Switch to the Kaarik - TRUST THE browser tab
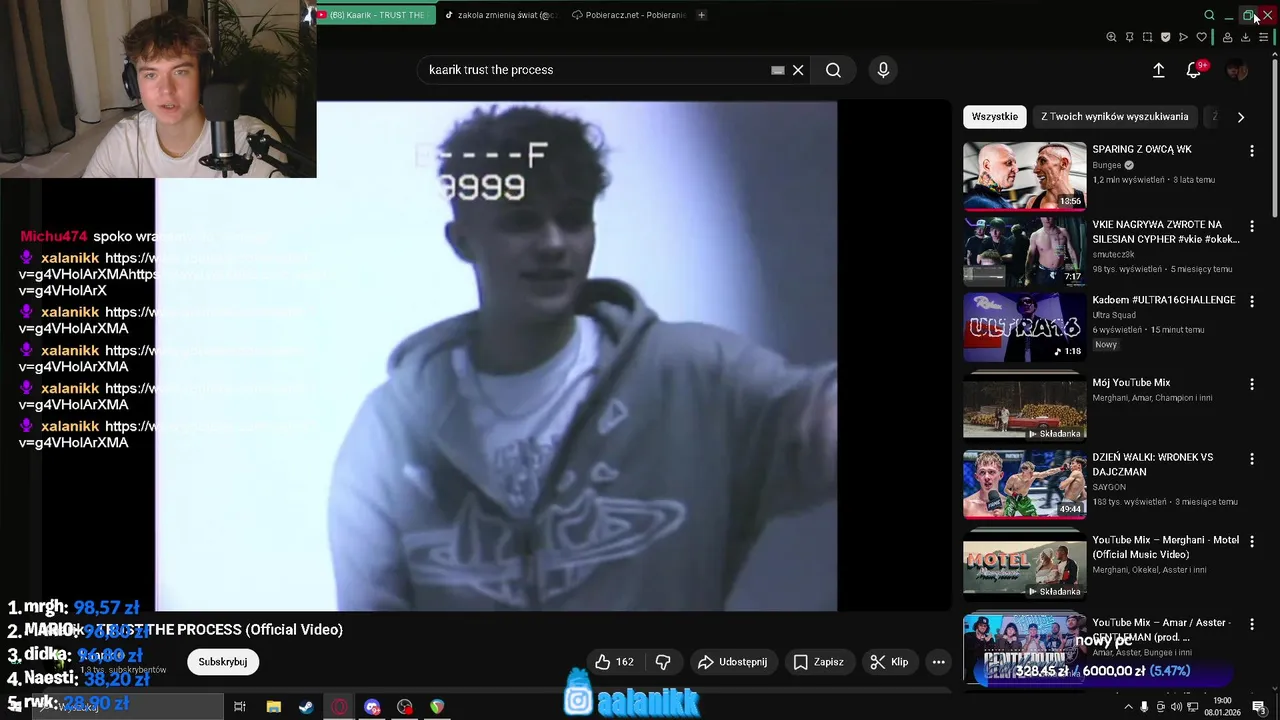The height and width of the screenshot is (720, 1280). 376,15
